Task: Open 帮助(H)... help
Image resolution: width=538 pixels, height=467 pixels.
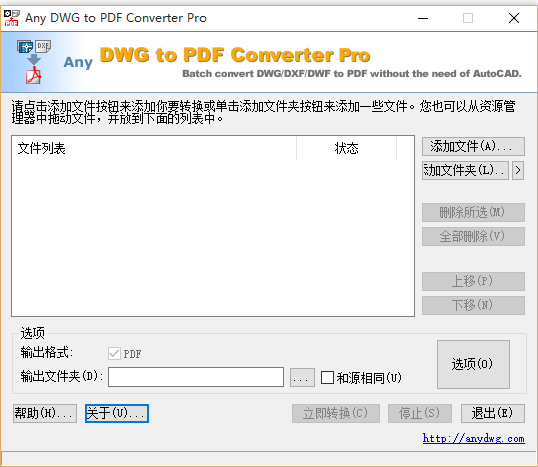Action: pos(45,413)
